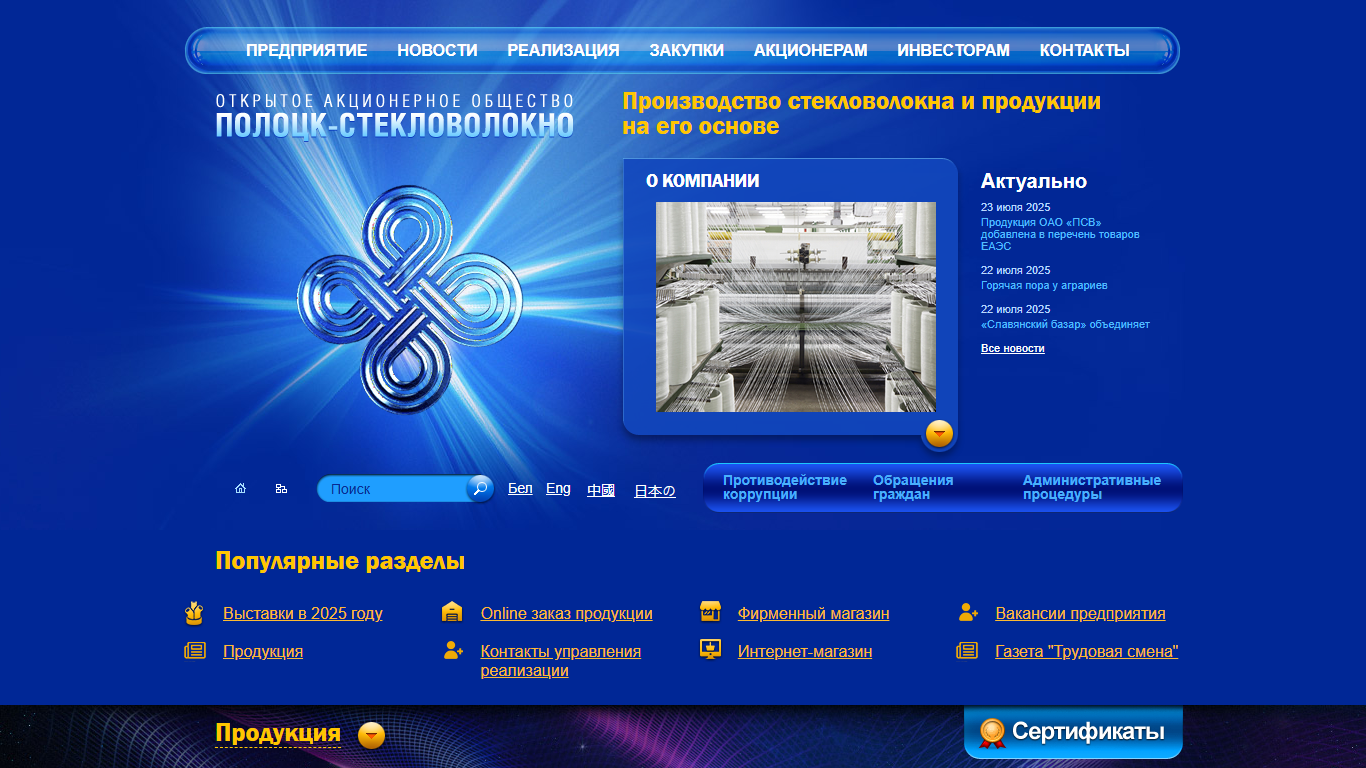1366x768 pixels.
Task: Click the medal icon on Сертификаты button
Action: (x=992, y=733)
